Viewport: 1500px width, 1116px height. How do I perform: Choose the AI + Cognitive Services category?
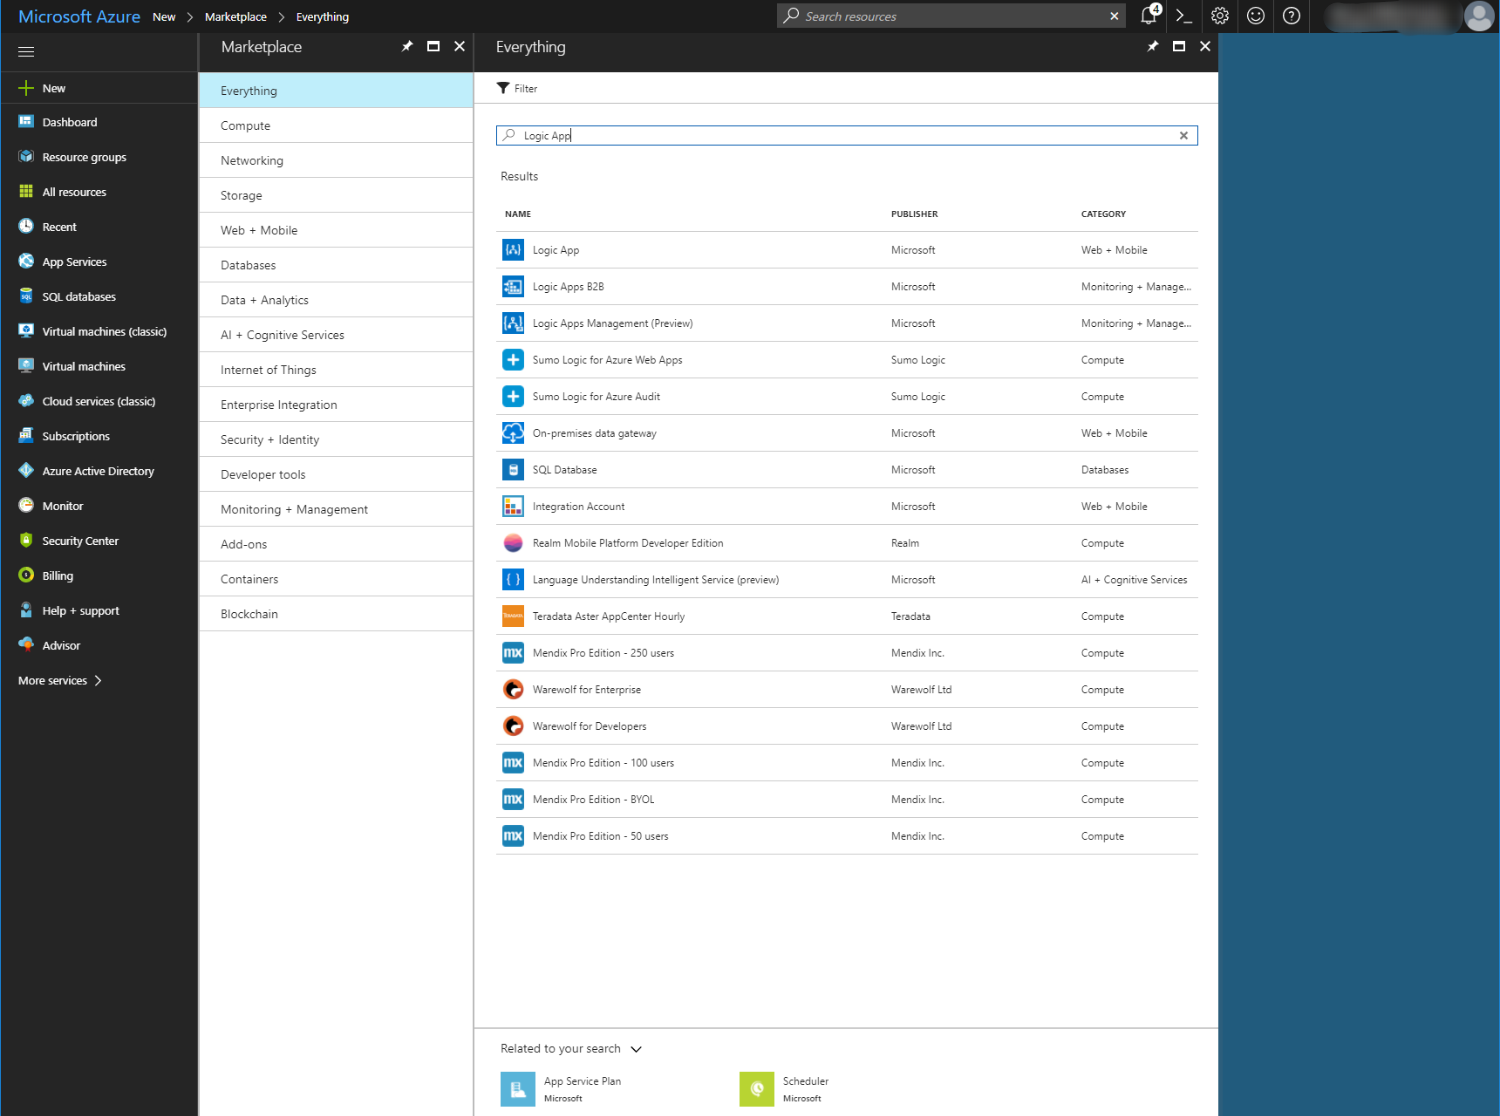click(x=336, y=335)
